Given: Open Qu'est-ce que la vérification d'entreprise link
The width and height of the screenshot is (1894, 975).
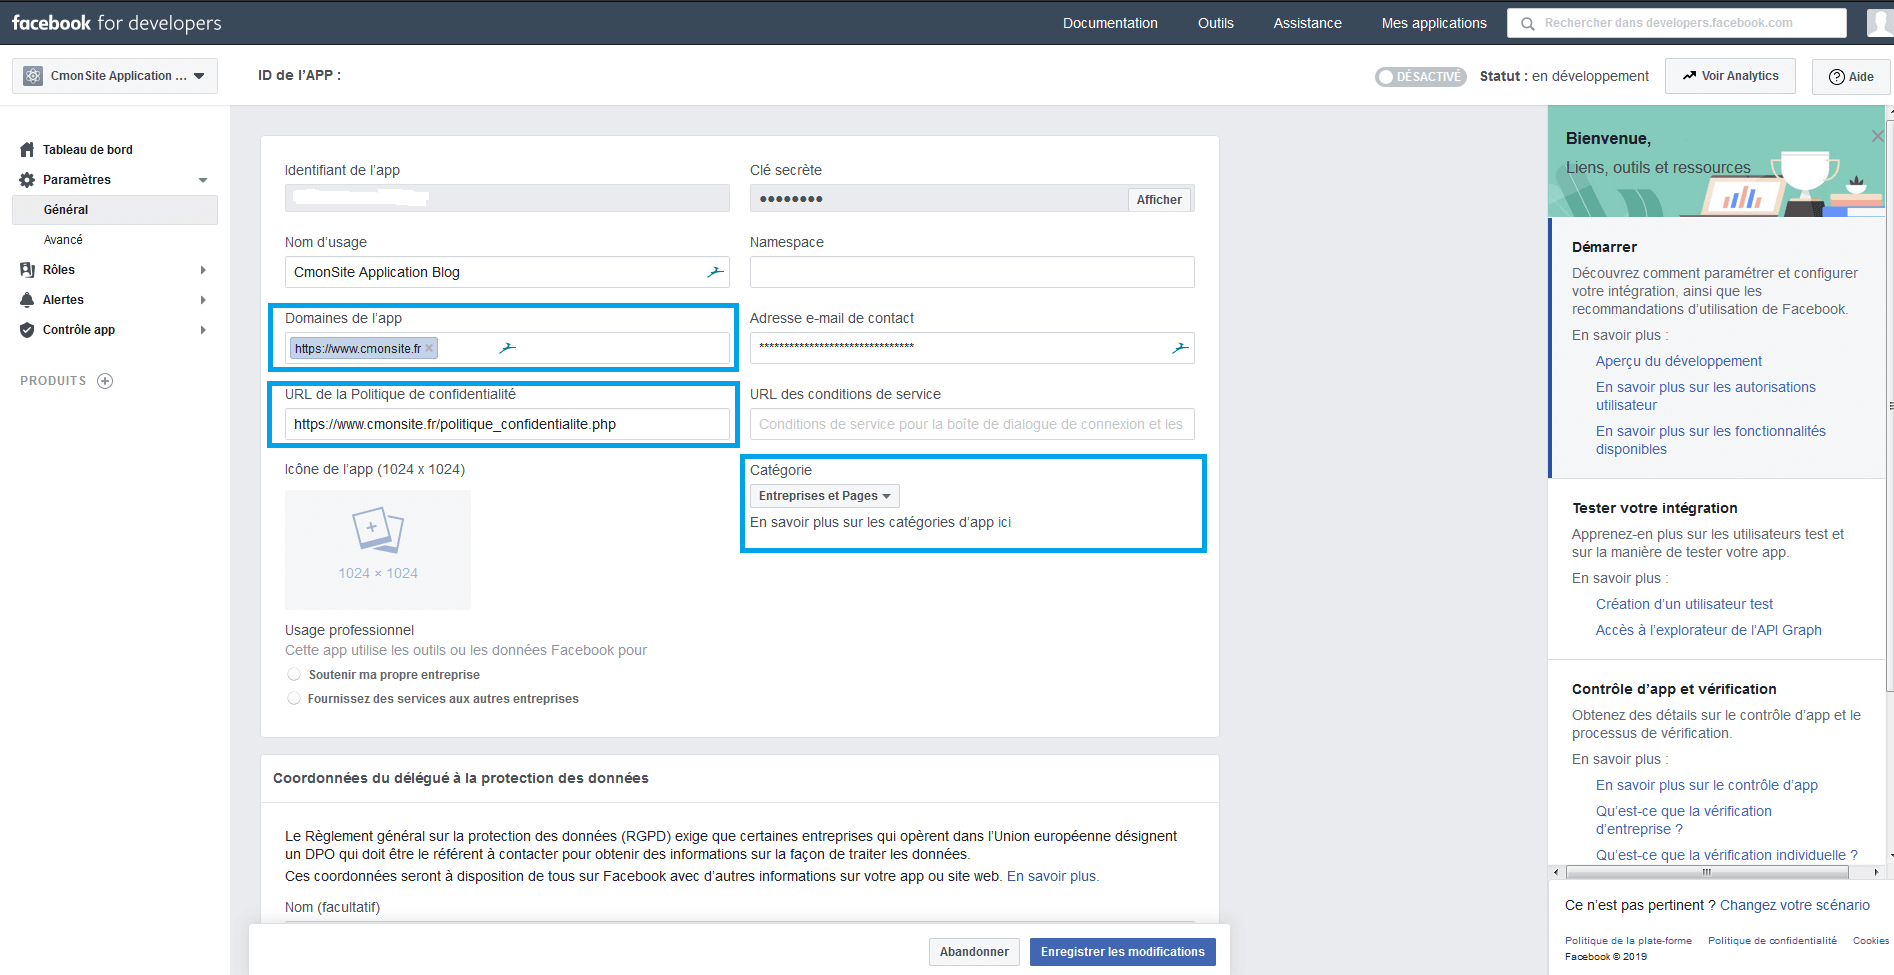Looking at the screenshot, I should 1684,820.
